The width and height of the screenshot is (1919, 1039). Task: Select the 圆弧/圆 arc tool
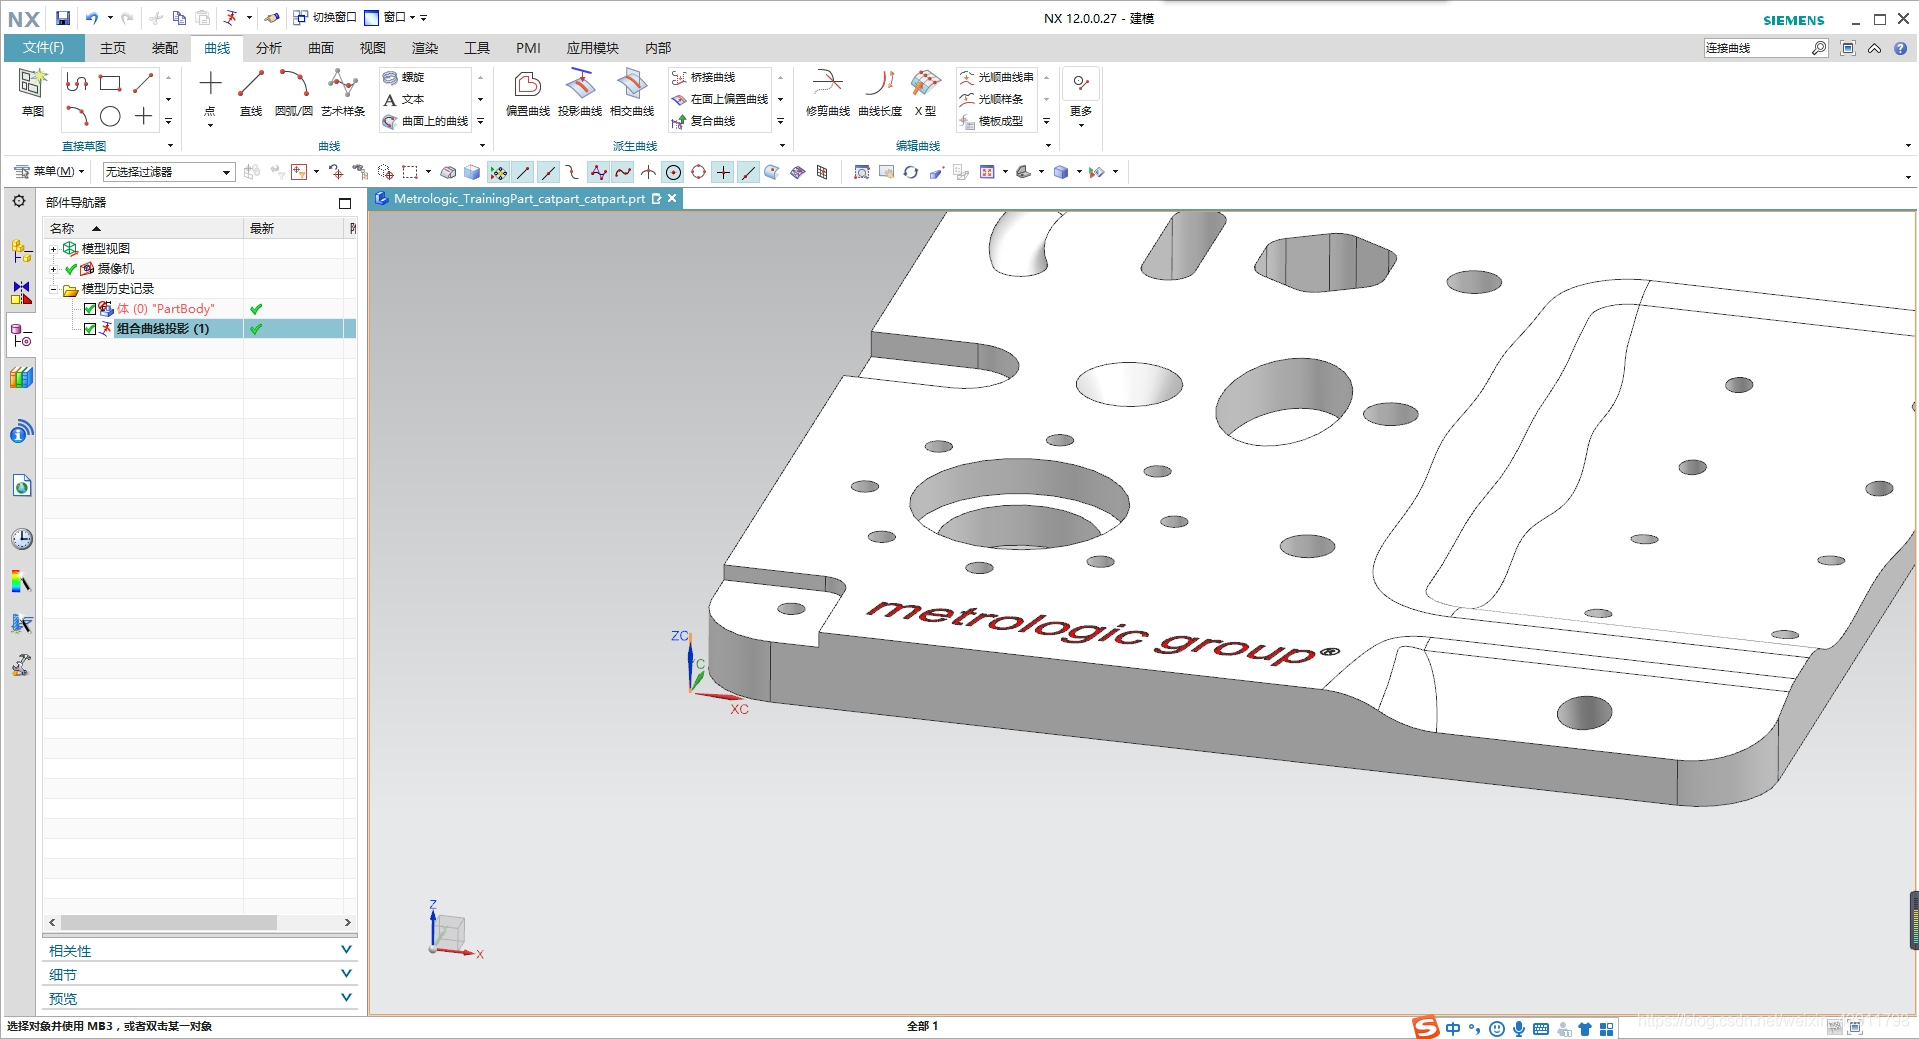tap(294, 92)
